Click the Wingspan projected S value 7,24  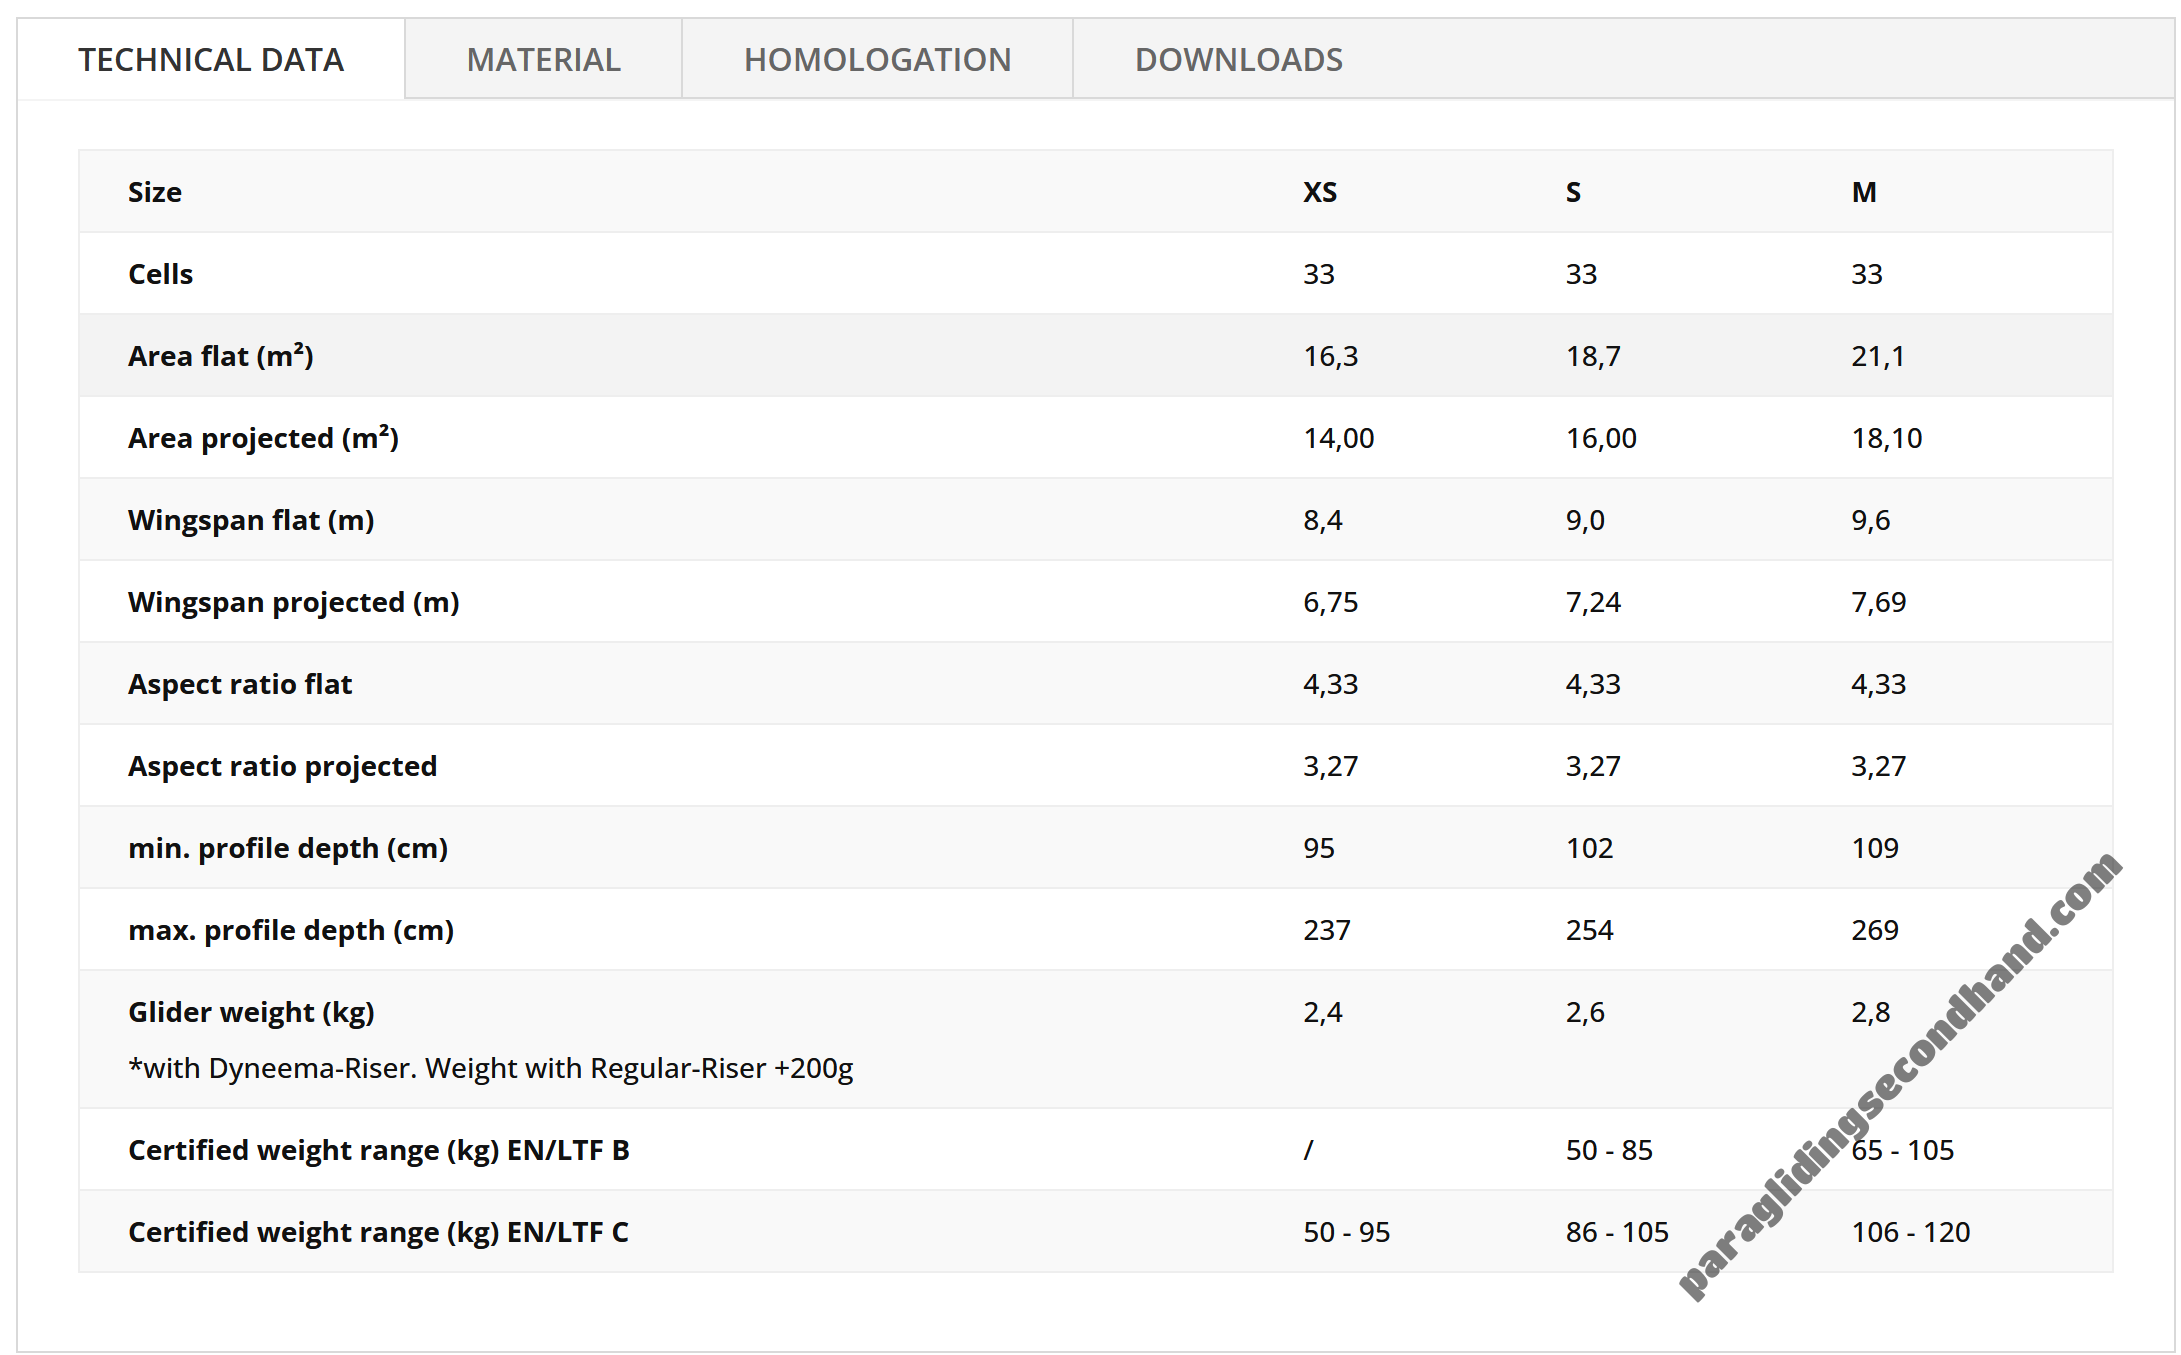click(1593, 602)
